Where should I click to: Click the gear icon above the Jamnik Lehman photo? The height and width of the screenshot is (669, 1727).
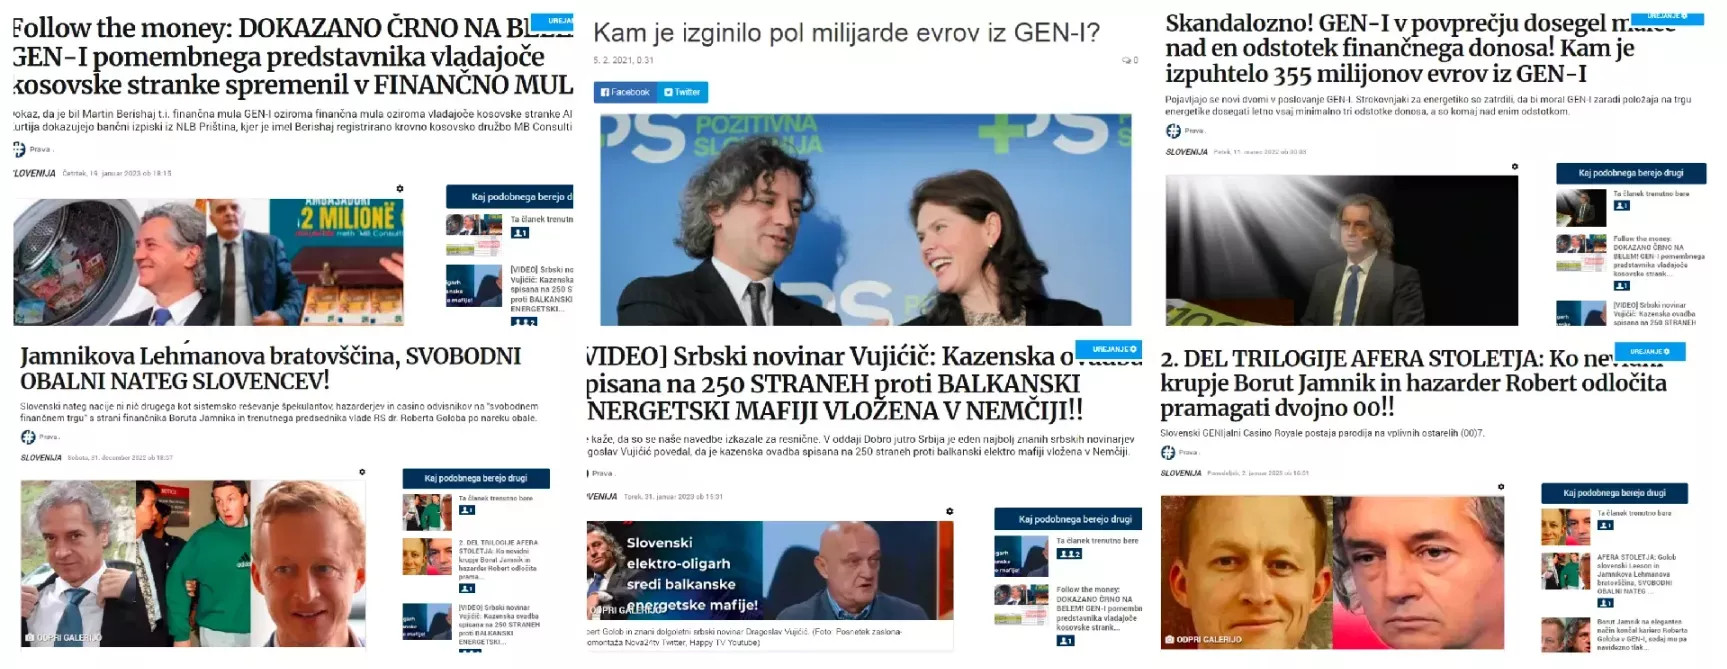pyautogui.click(x=362, y=472)
